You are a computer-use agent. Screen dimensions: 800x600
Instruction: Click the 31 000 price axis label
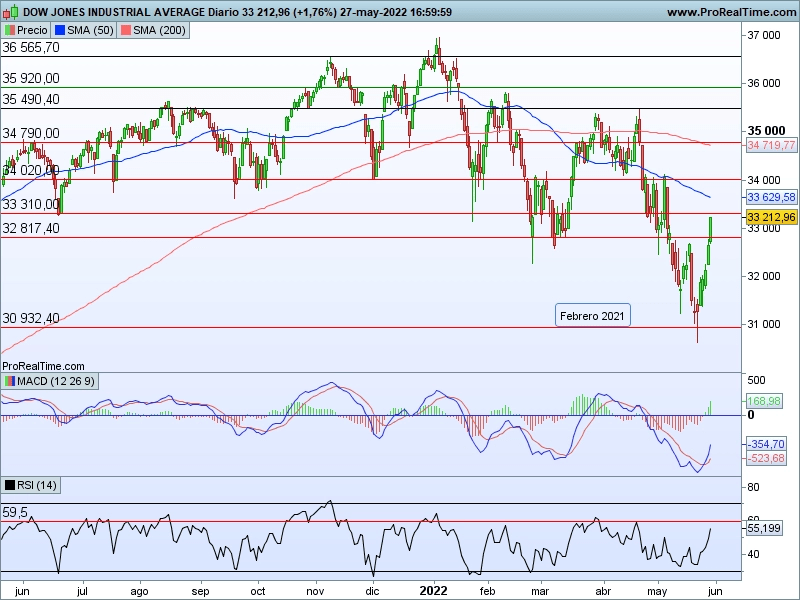coord(764,324)
